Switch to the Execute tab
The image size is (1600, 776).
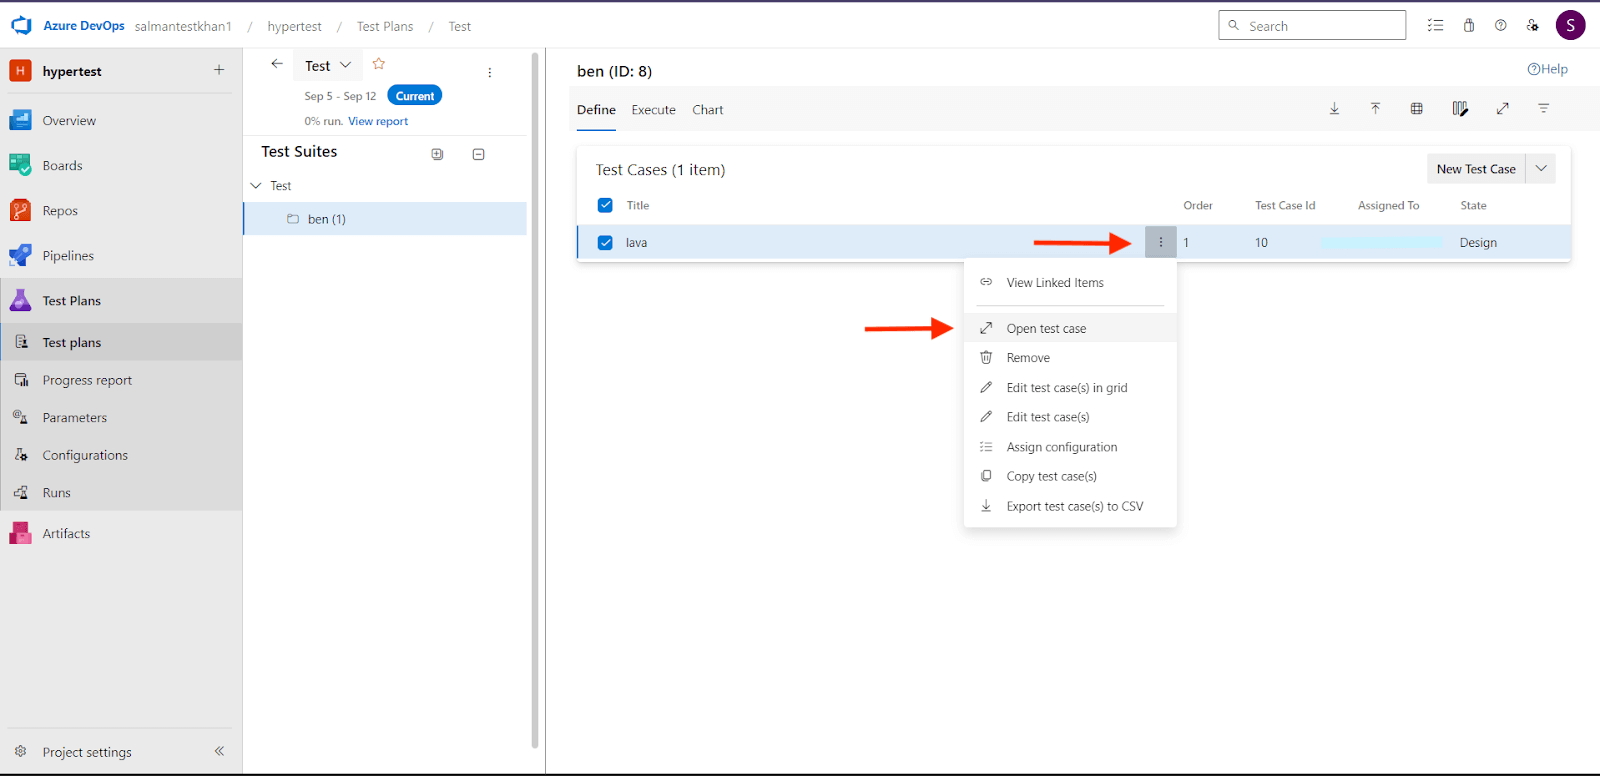(653, 110)
